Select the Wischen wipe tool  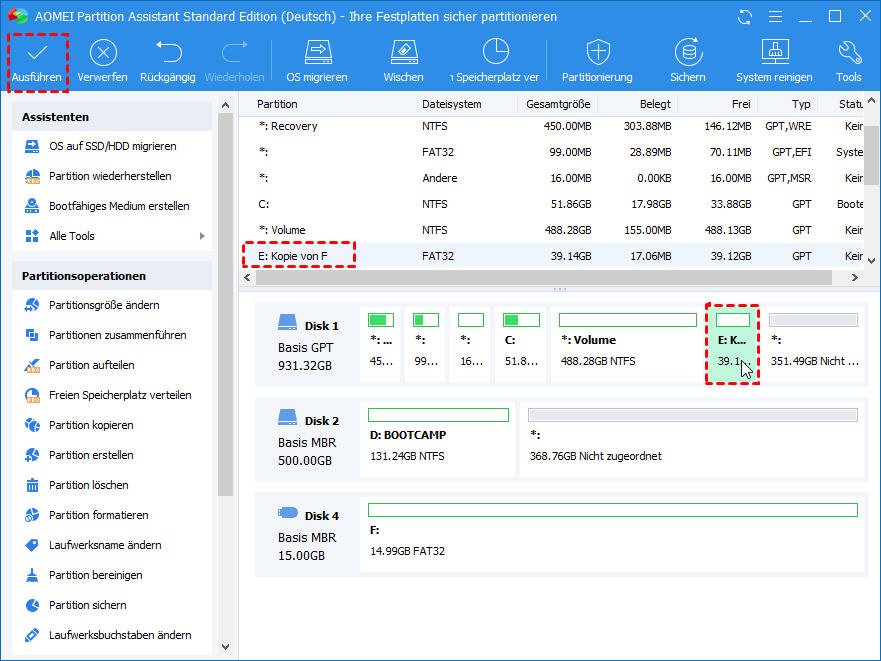coord(403,53)
